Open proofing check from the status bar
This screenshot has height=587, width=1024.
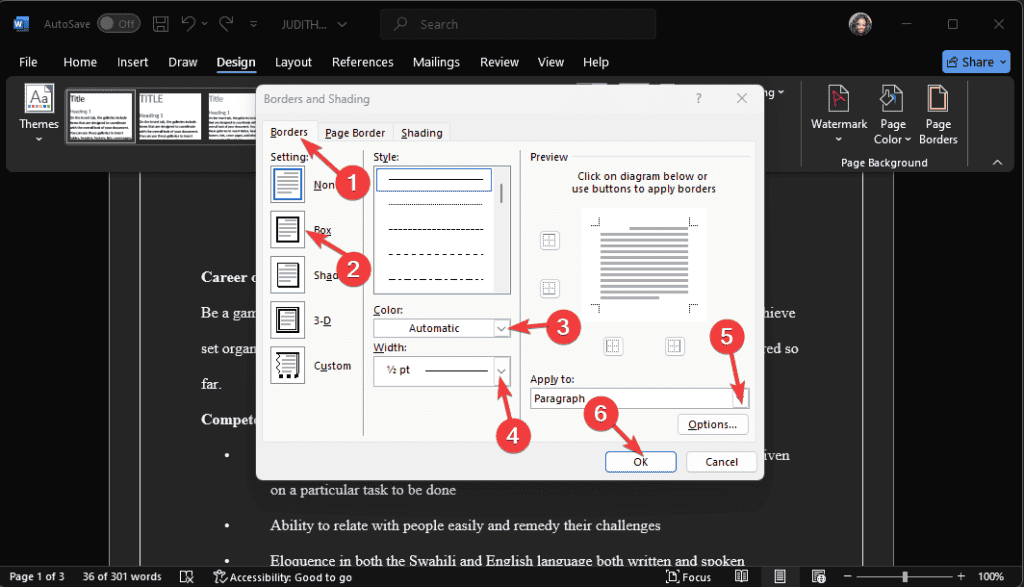[x=186, y=577]
